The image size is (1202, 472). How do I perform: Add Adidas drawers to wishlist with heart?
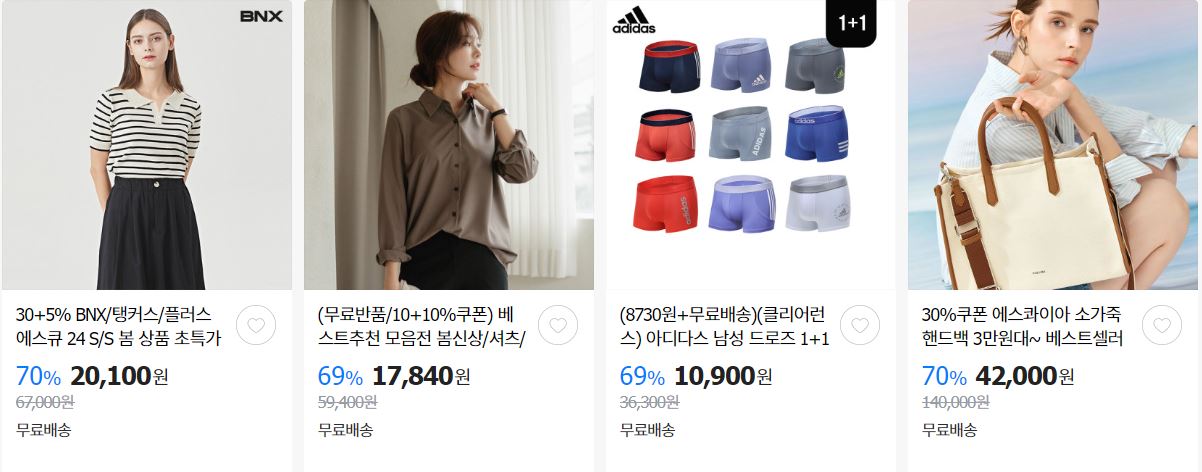860,326
